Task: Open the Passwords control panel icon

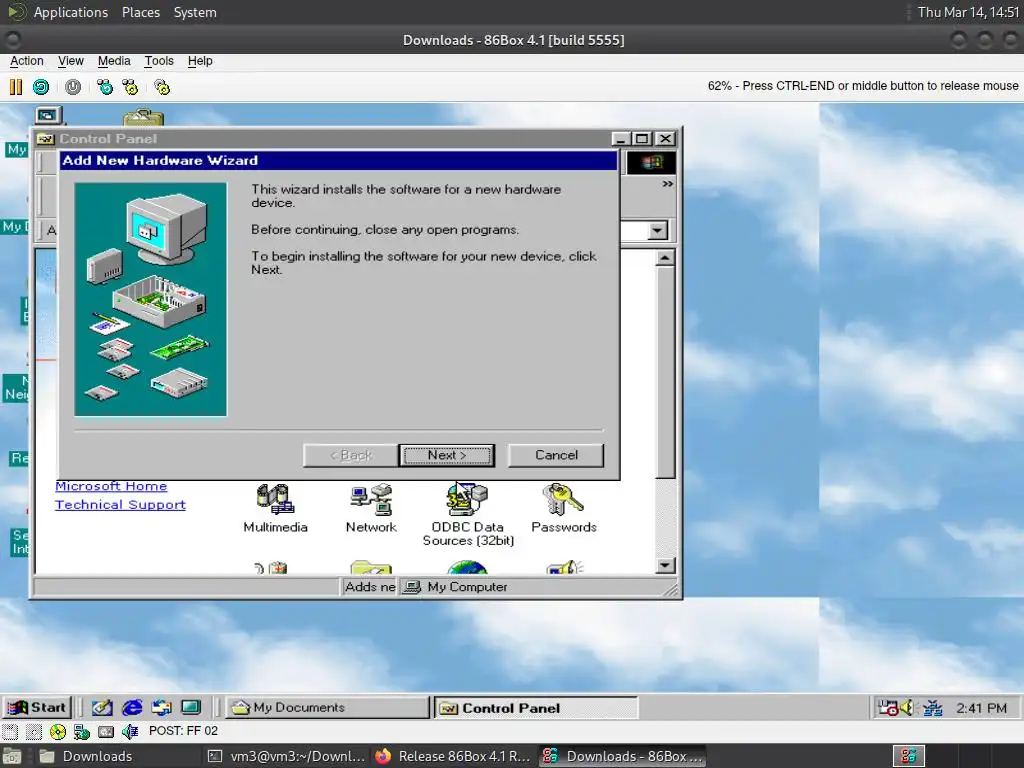Action: tap(564, 508)
